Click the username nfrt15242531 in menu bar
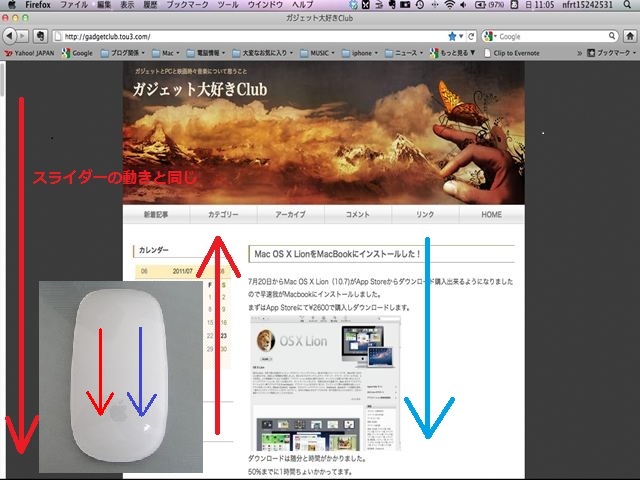The width and height of the screenshot is (640, 480). click(x=587, y=5)
